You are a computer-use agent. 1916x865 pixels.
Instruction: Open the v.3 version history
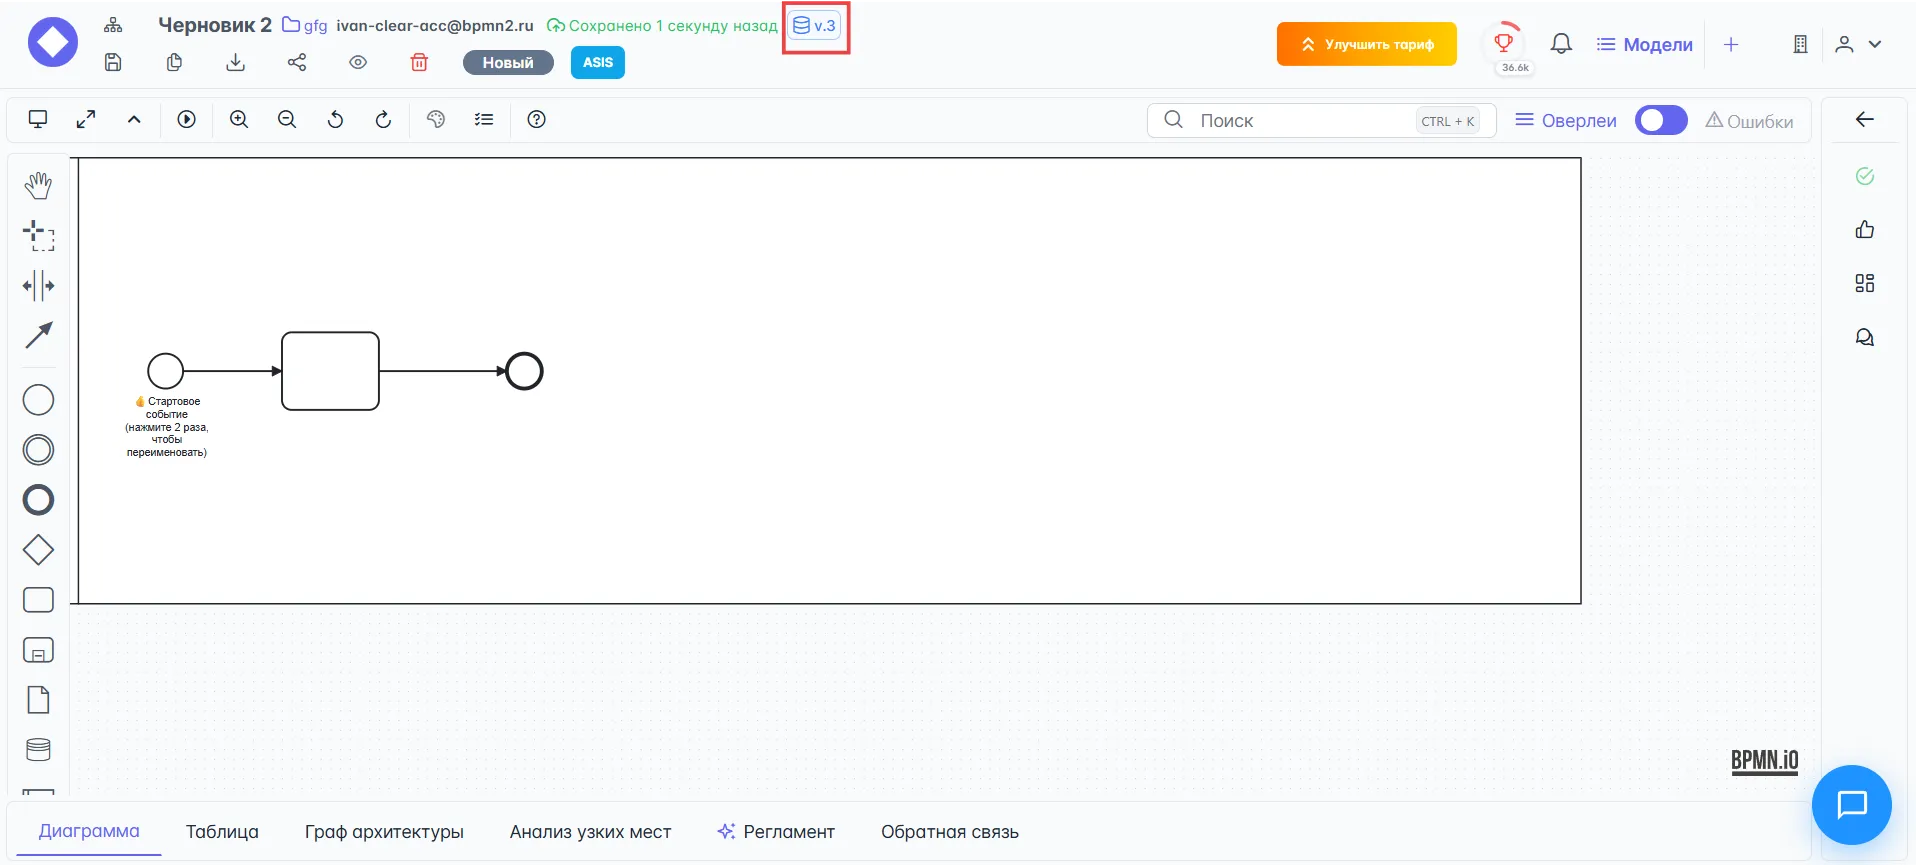coord(815,26)
